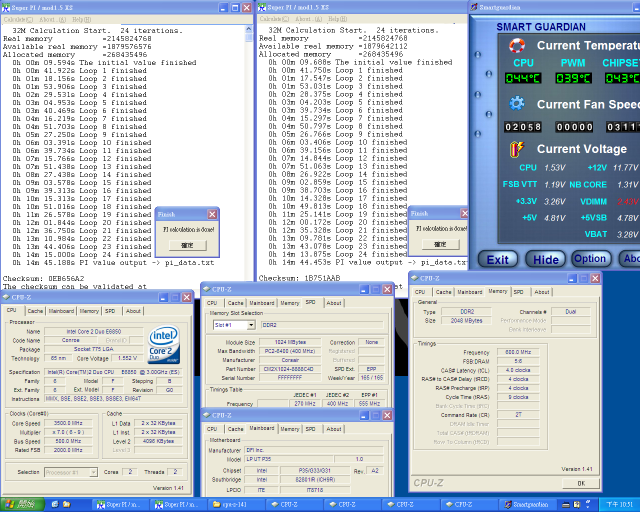Select SPD tab in CPU-Z Mainboard window

click(311, 429)
